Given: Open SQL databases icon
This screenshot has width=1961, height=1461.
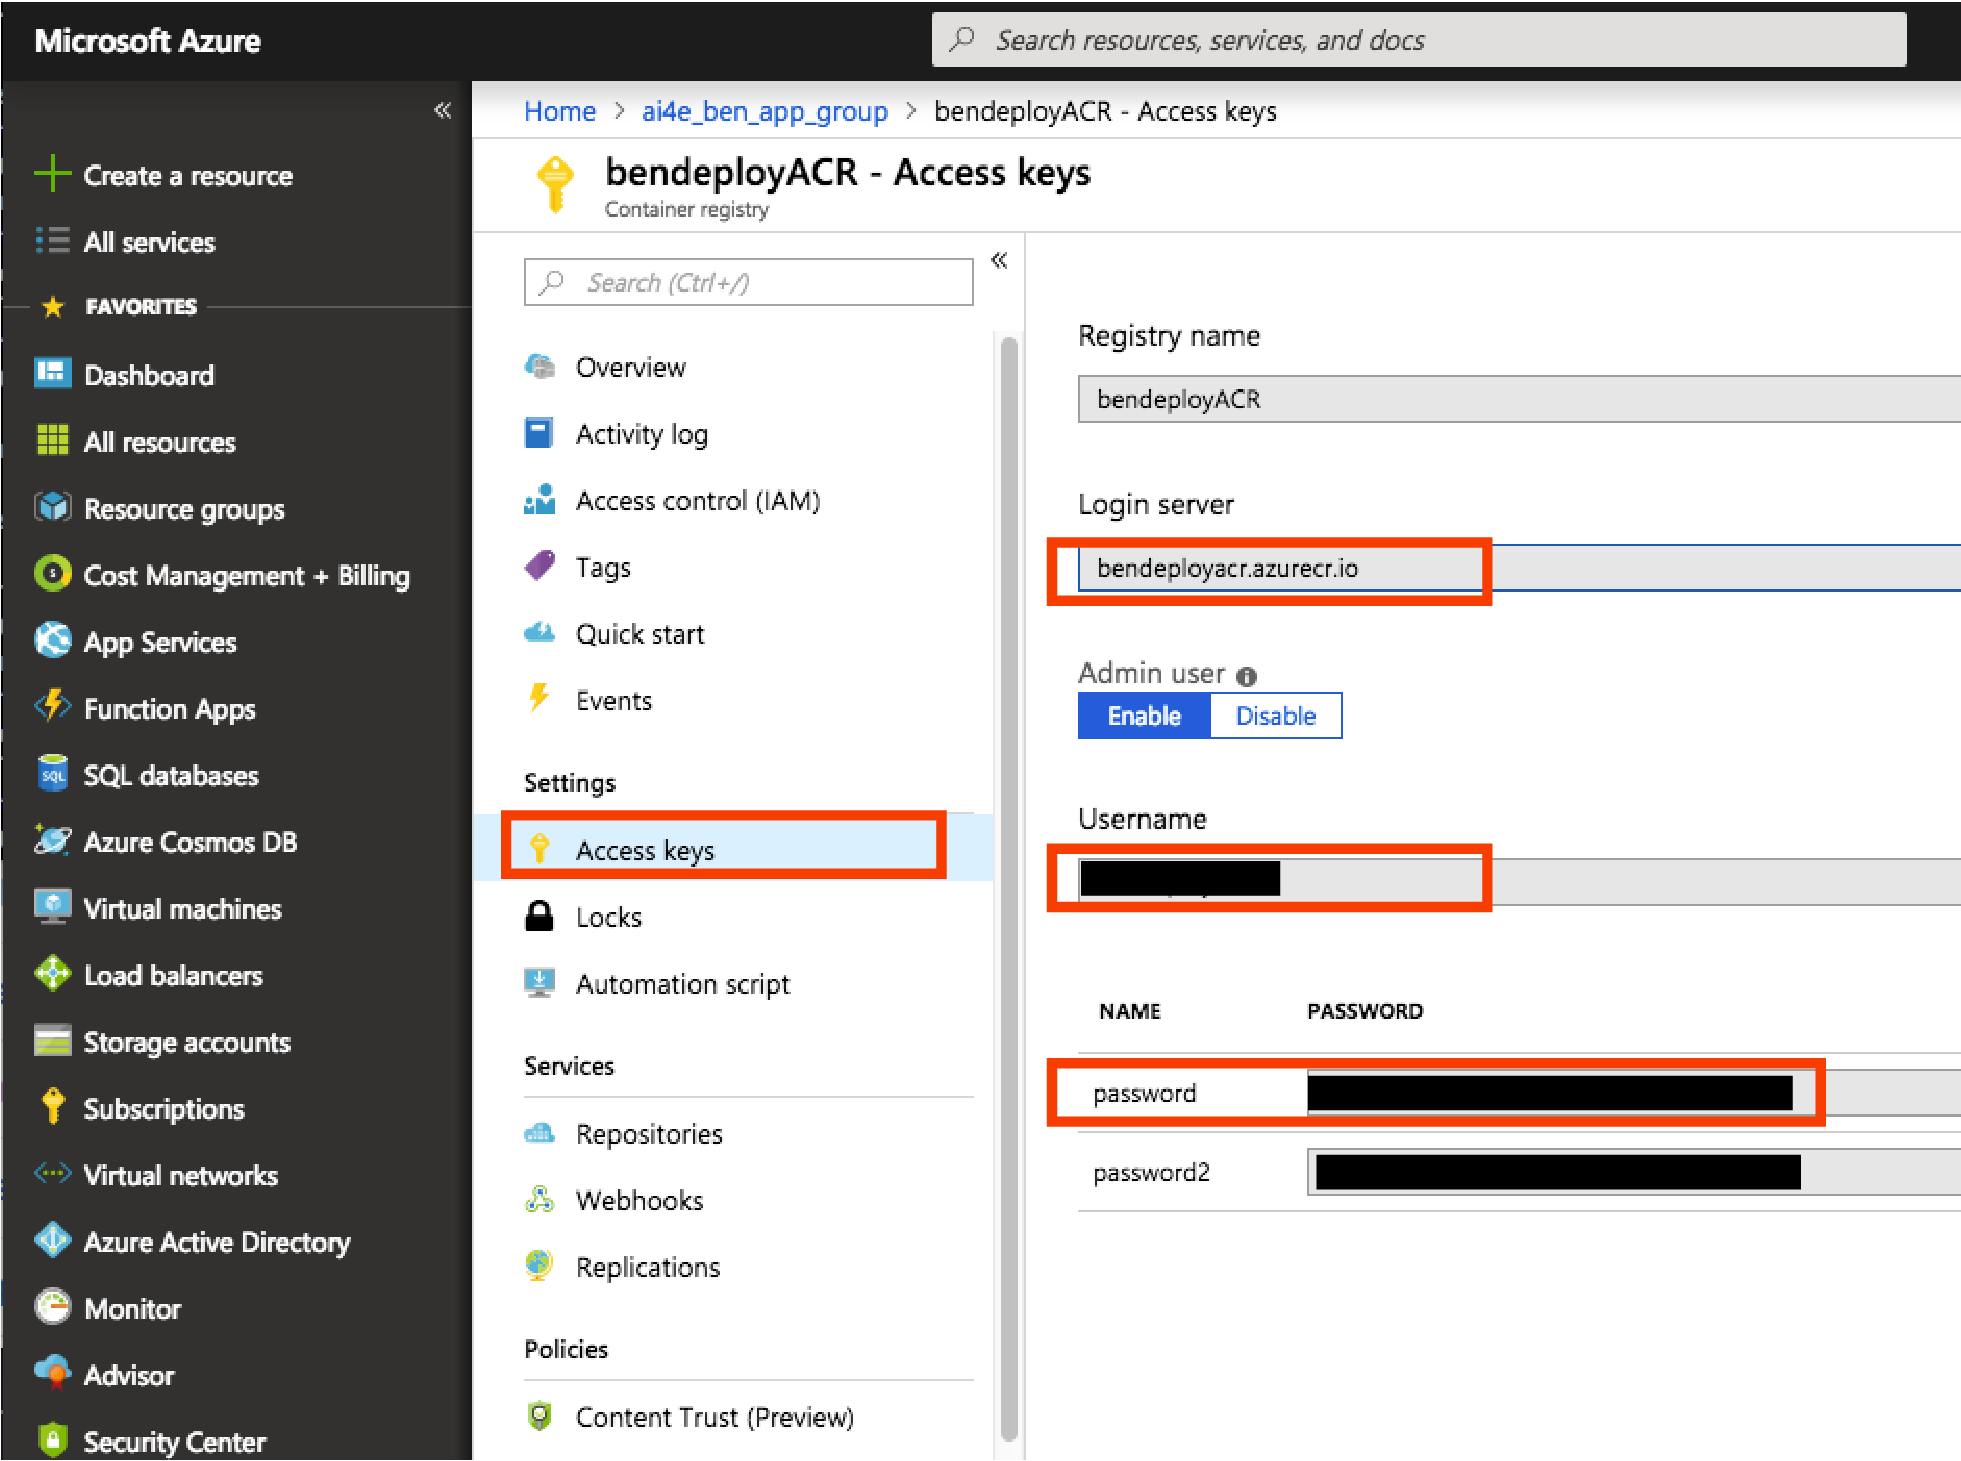Looking at the screenshot, I should [x=52, y=774].
